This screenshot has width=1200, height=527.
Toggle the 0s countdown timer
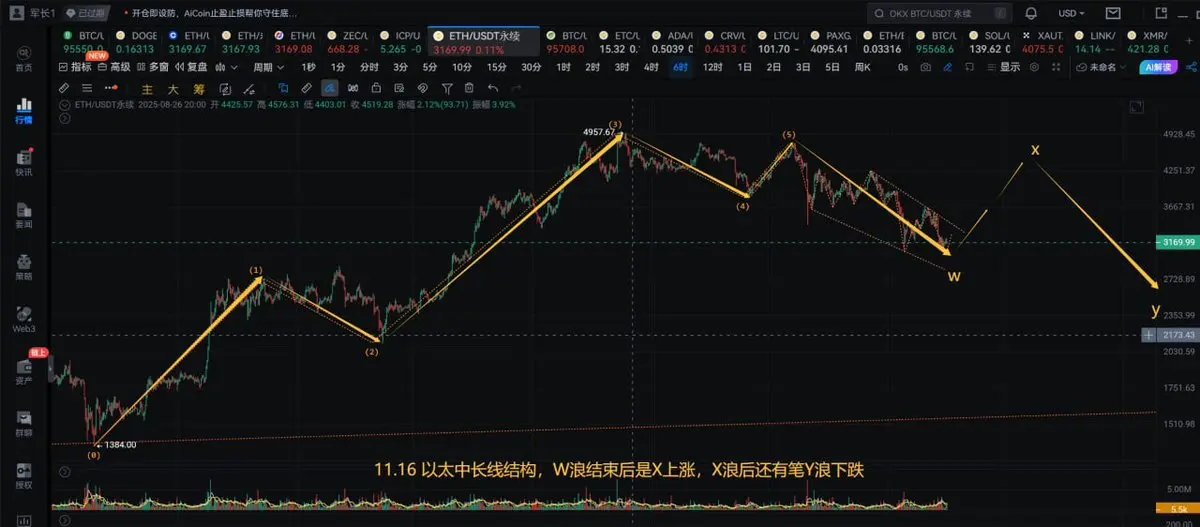[902, 67]
